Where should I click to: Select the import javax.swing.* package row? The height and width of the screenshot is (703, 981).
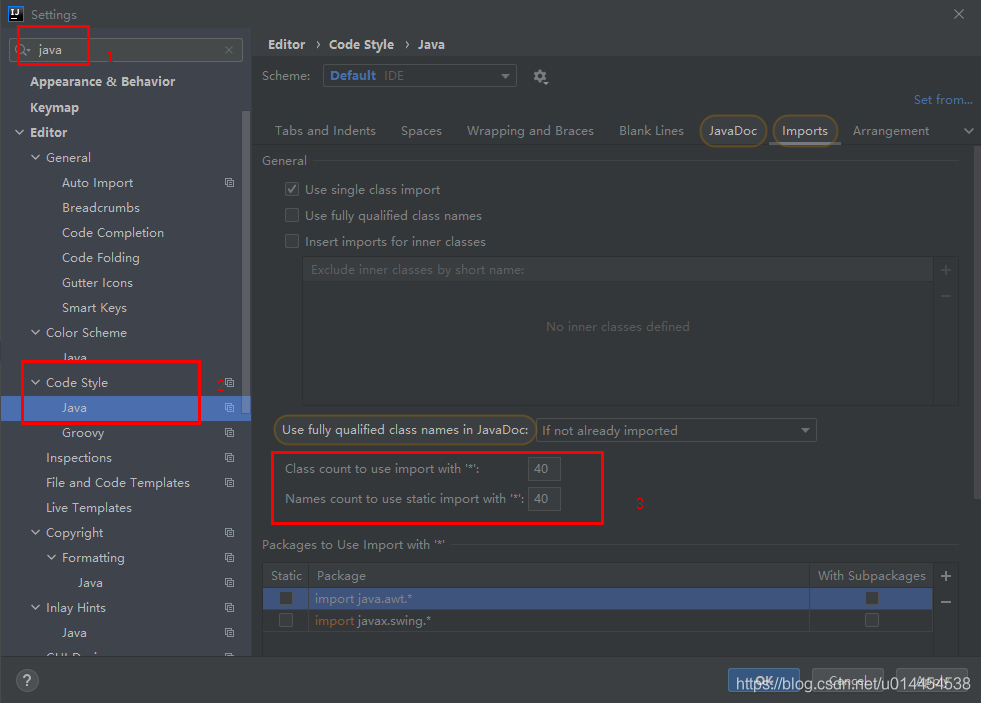pos(597,620)
